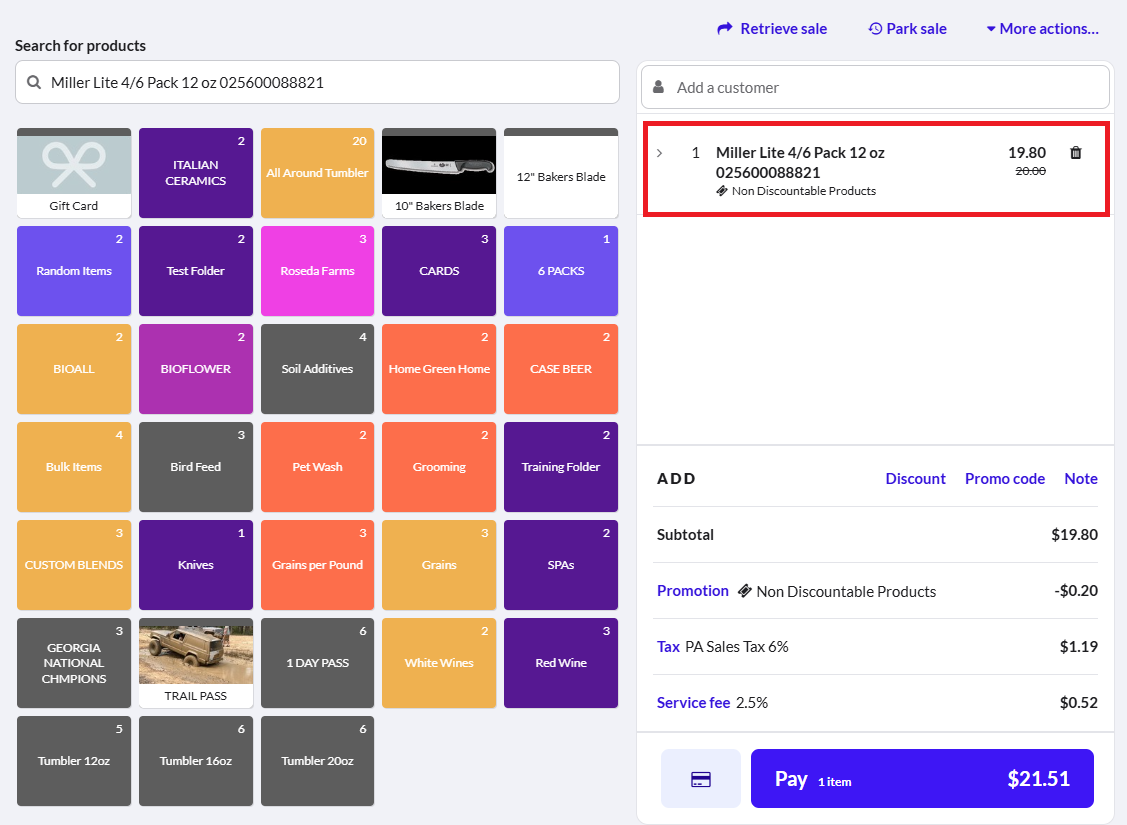Open the Bird Feed folder
The width and height of the screenshot is (1127, 825).
[196, 467]
